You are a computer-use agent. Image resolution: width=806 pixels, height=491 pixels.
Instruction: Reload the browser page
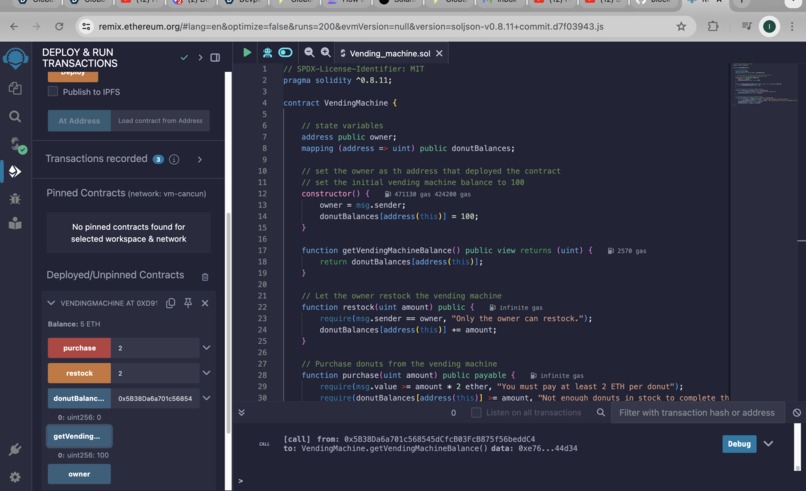(x=59, y=26)
